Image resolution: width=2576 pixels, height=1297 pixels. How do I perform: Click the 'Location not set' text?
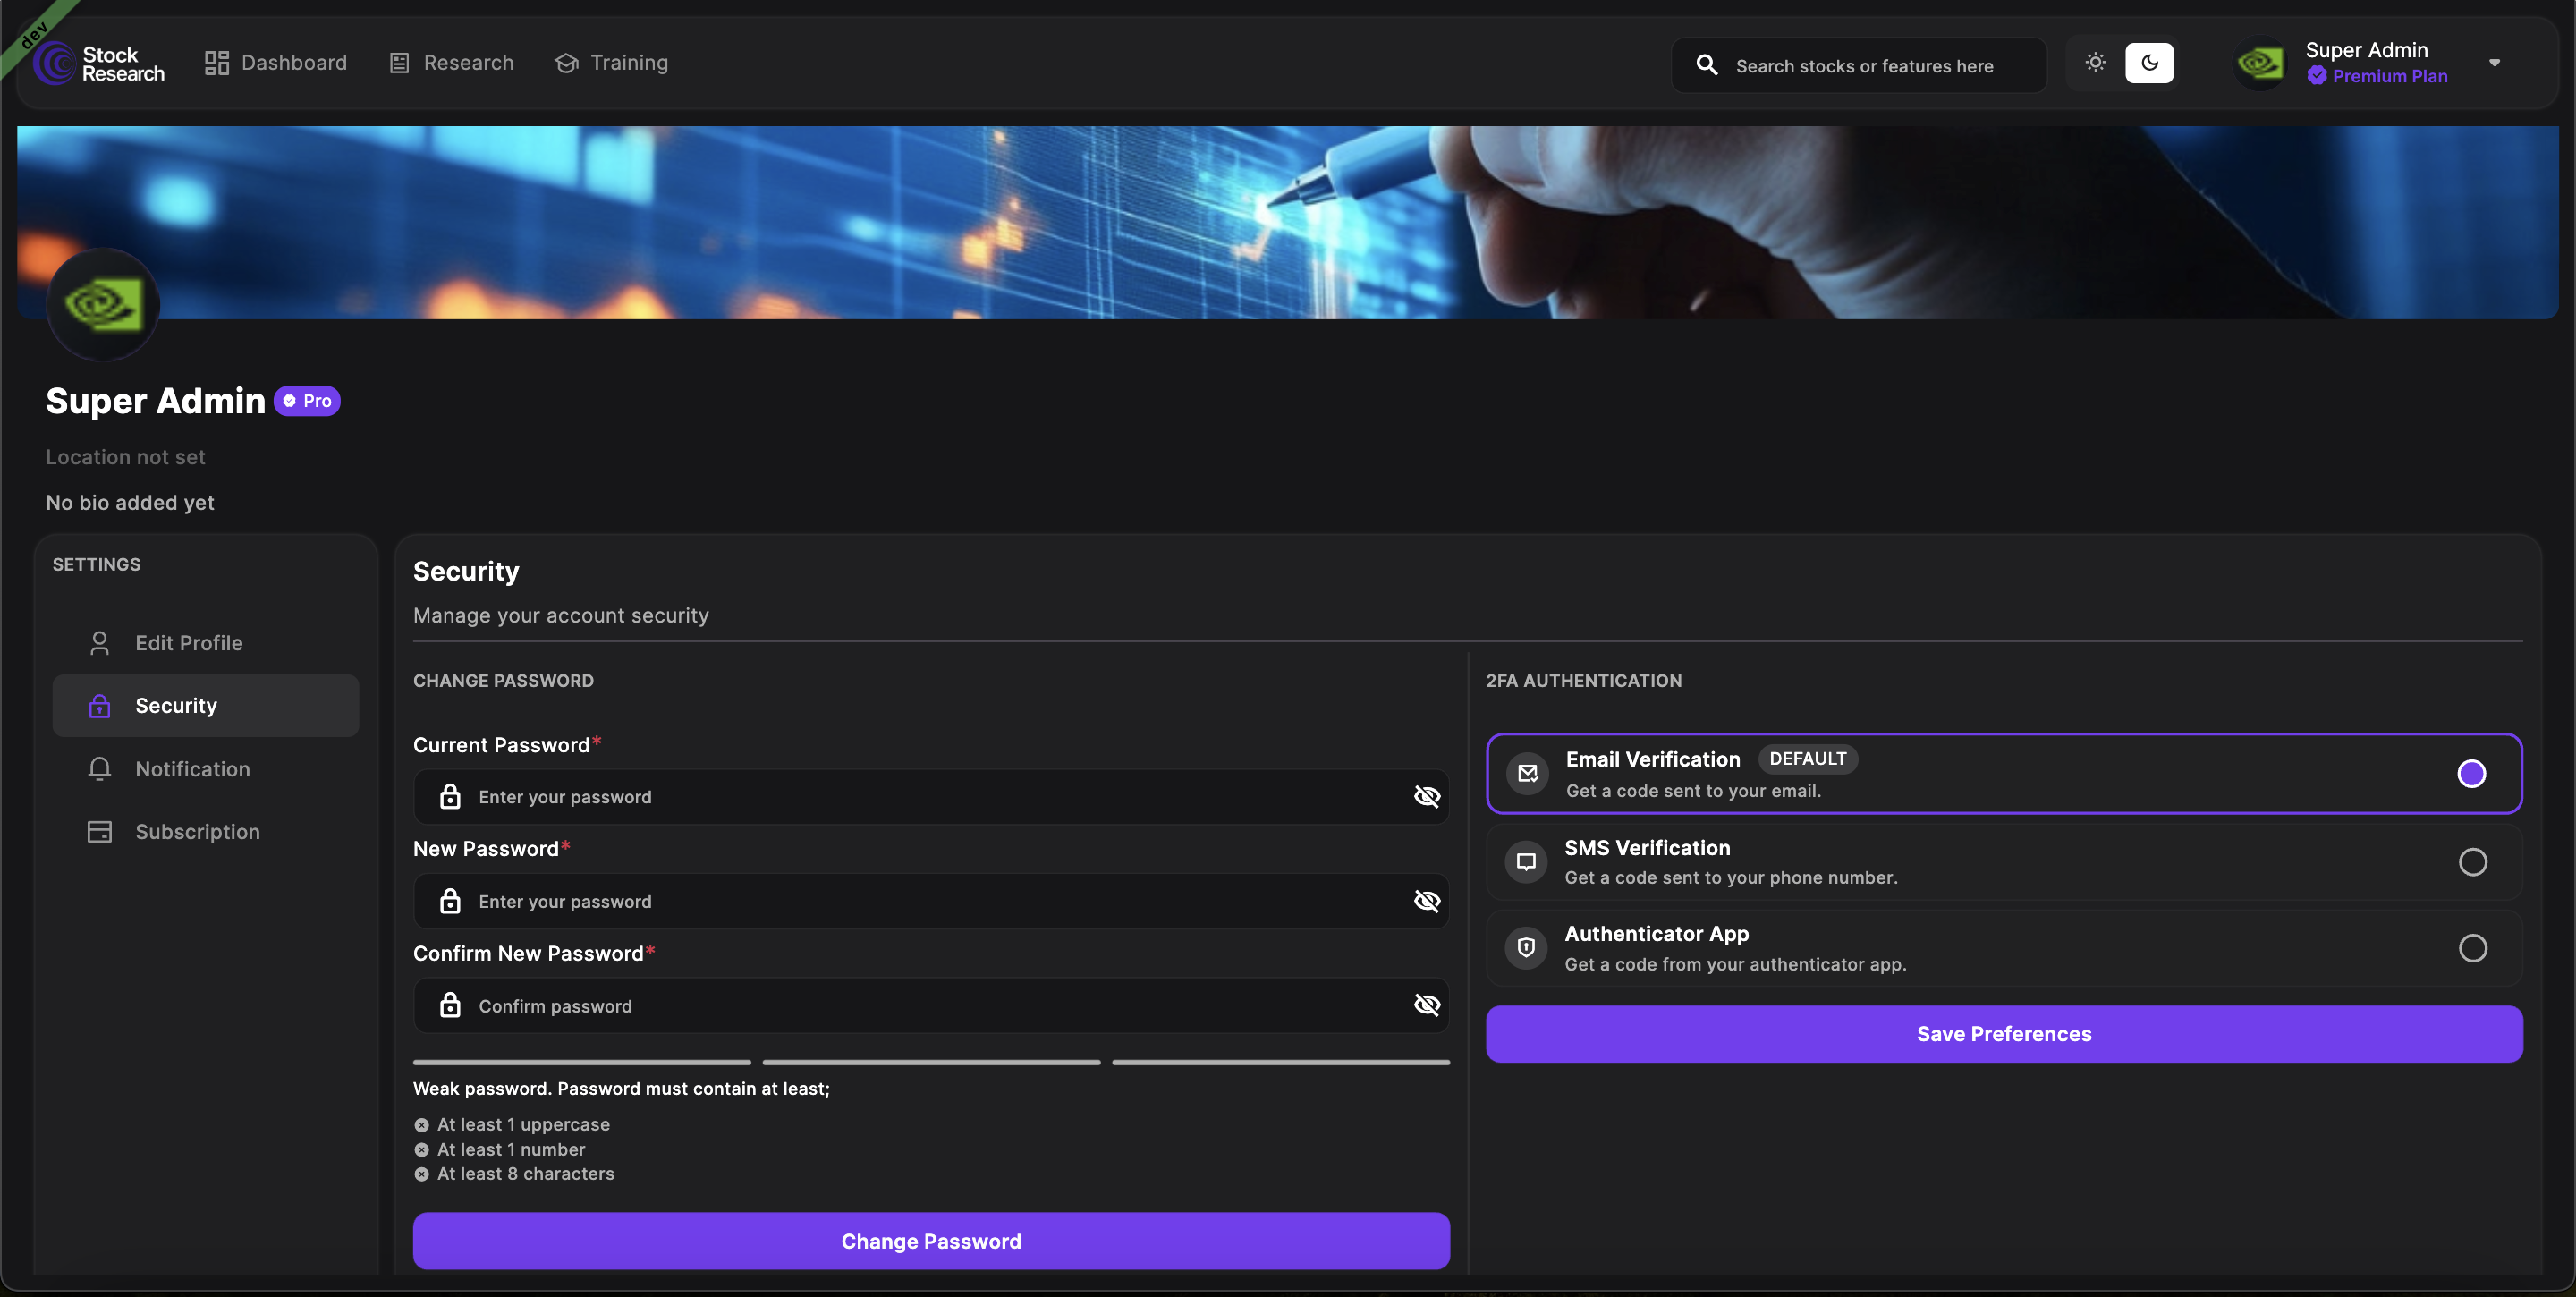pyautogui.click(x=126, y=457)
